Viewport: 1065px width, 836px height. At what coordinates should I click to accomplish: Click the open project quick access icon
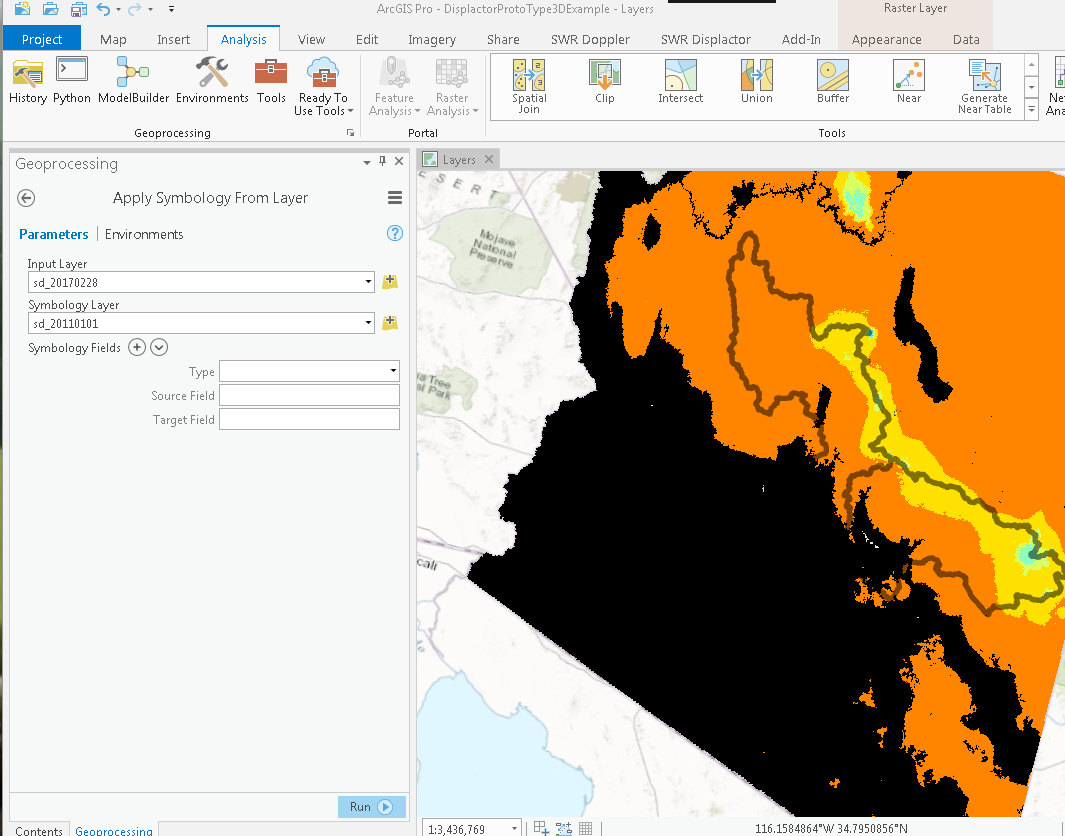point(50,9)
